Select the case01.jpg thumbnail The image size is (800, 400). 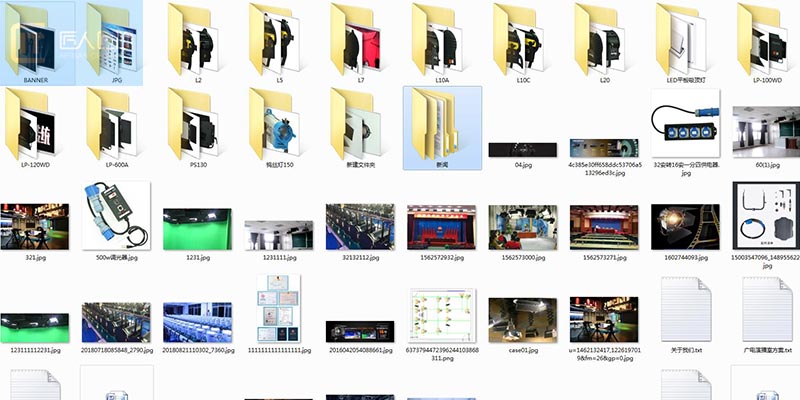tap(523, 320)
